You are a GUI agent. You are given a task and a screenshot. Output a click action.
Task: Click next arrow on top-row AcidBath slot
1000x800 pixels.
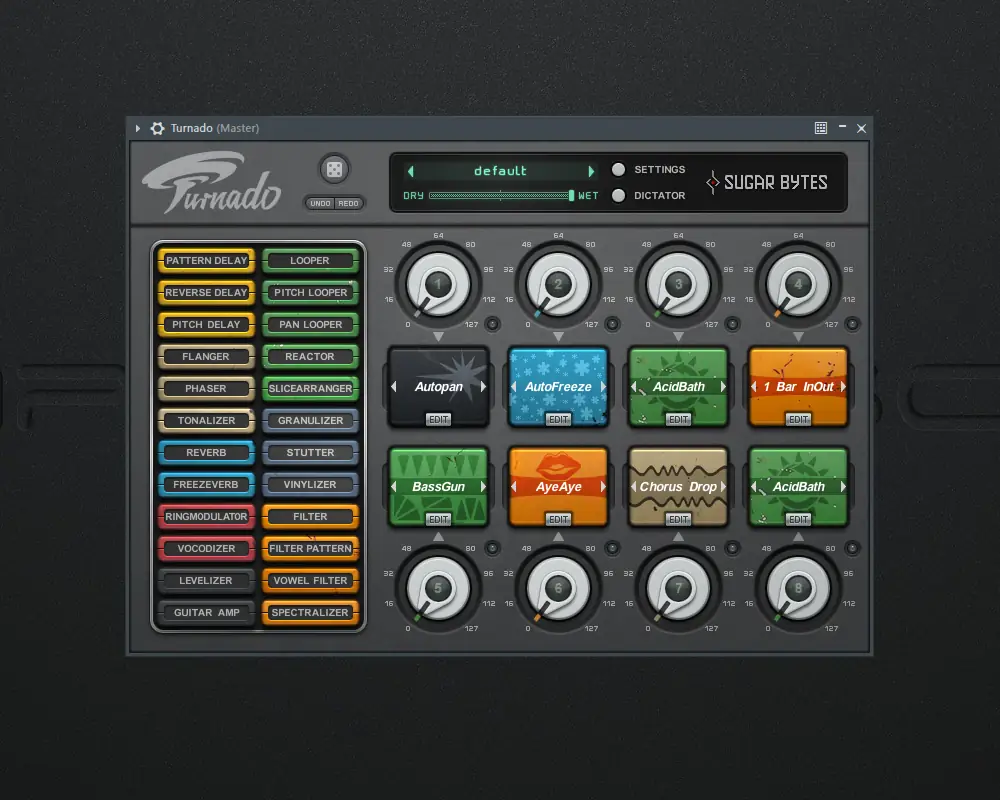pos(723,387)
